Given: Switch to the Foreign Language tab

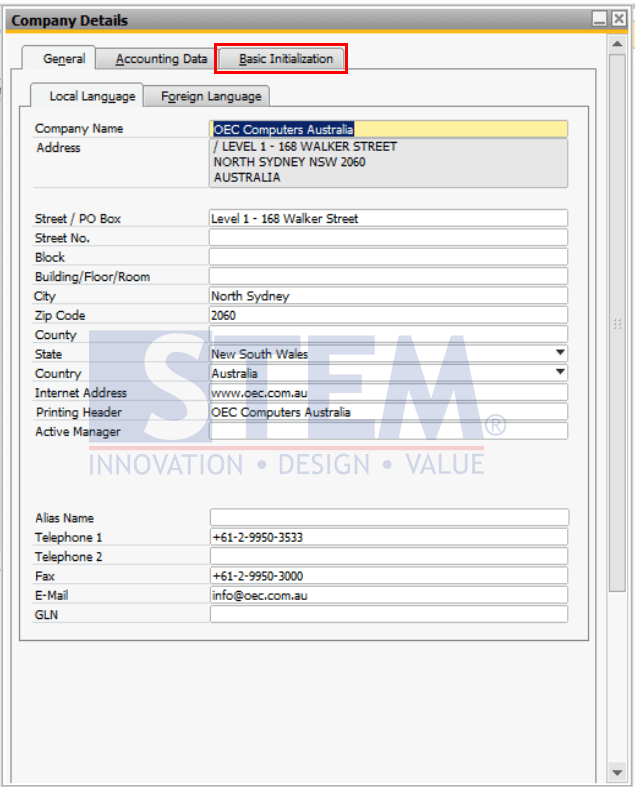Looking at the screenshot, I should click(207, 96).
